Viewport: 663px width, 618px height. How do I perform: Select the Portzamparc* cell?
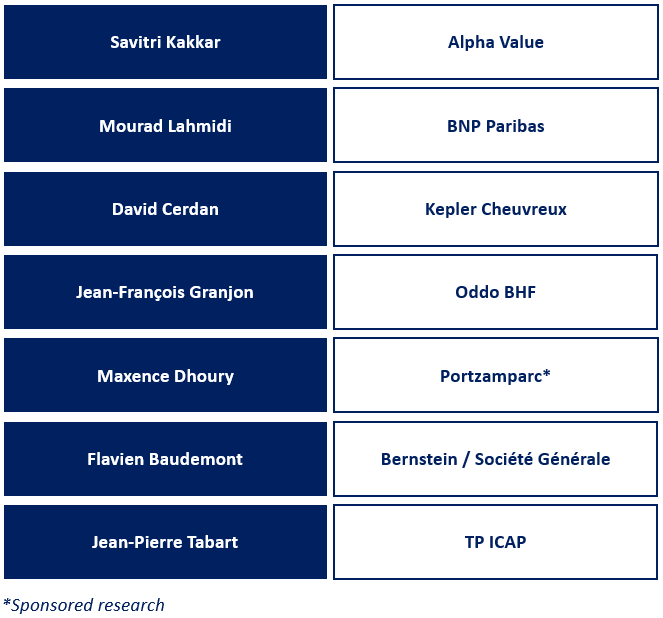pyautogui.click(x=496, y=375)
